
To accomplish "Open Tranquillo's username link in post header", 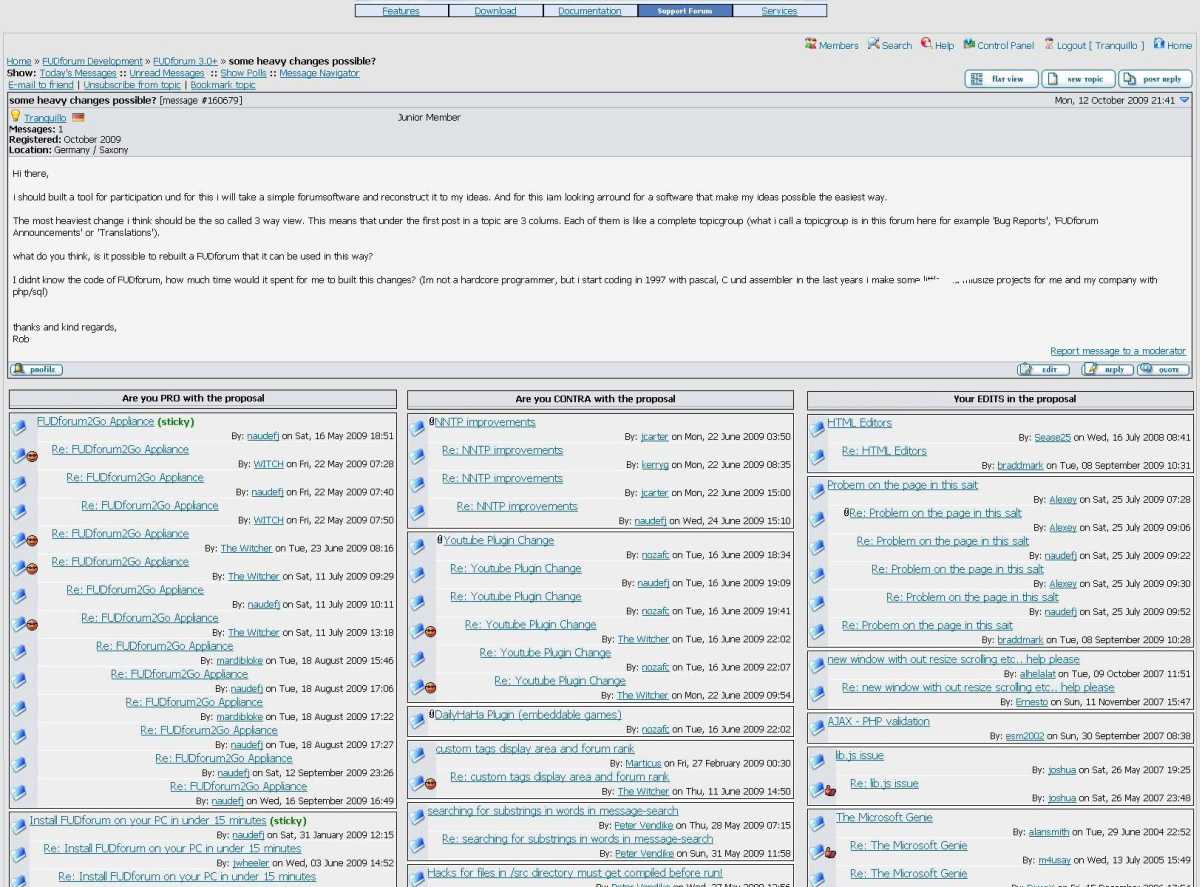I will (45, 118).
